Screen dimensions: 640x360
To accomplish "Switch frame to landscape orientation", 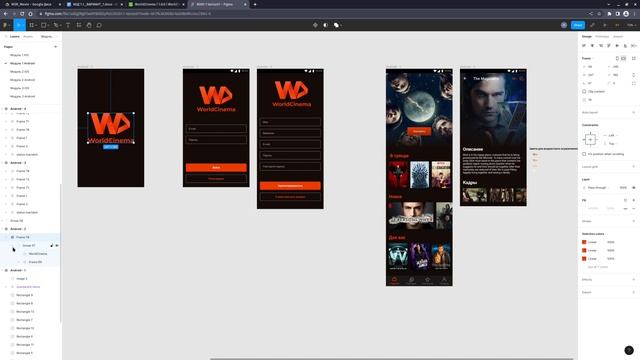I will (x=623, y=58).
